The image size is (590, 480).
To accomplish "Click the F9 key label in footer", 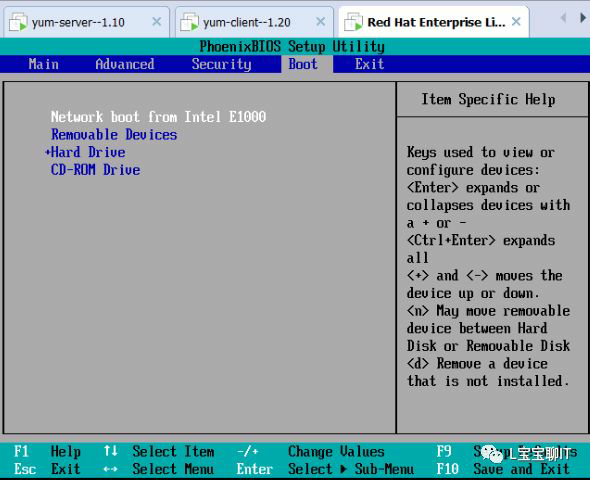I will (444, 451).
